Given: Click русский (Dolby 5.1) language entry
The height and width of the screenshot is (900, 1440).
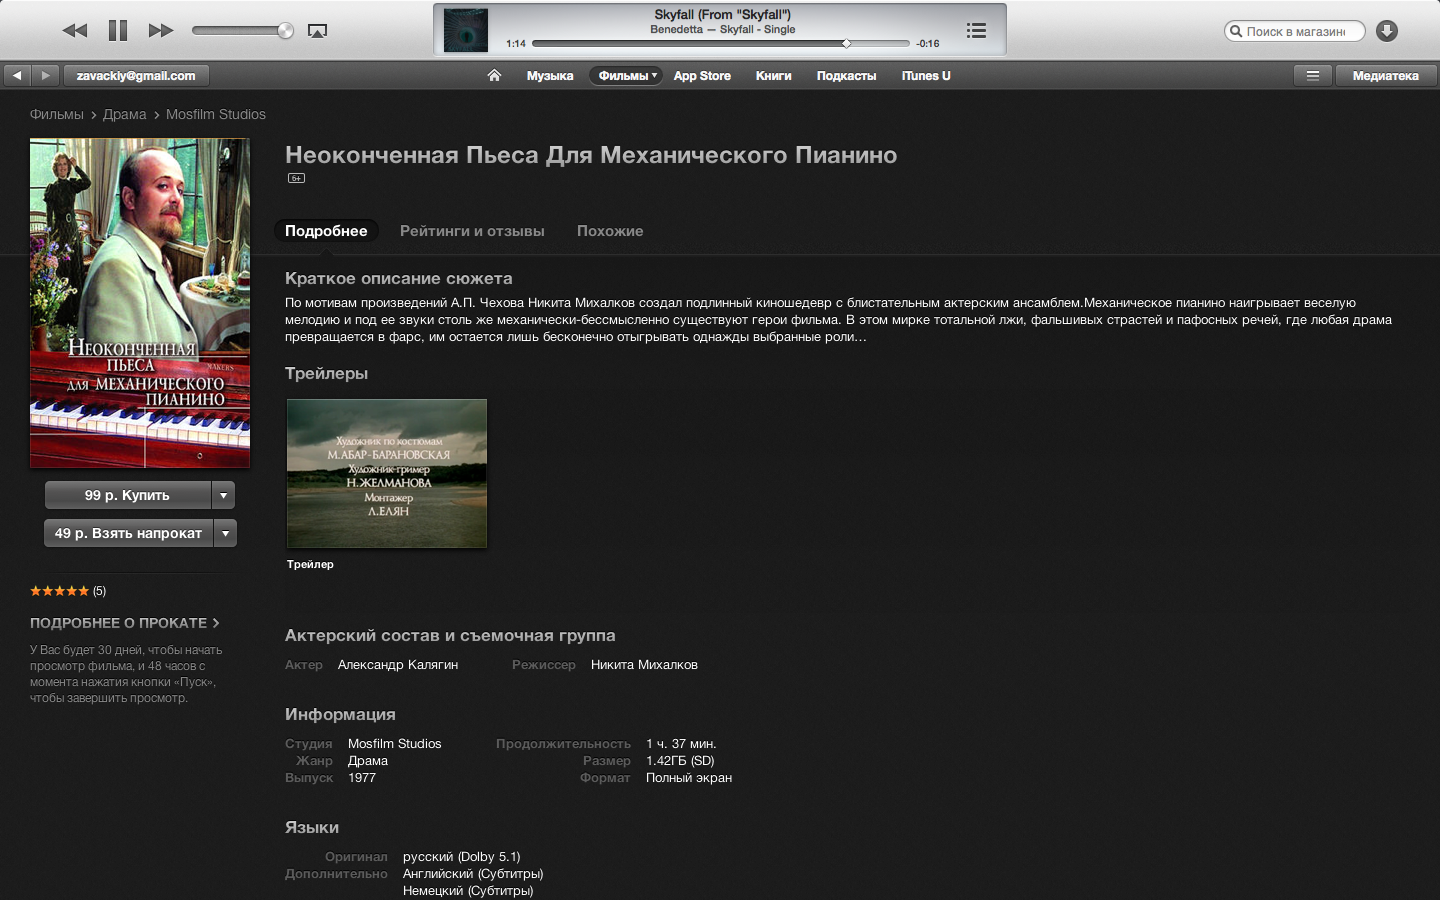Looking at the screenshot, I should coord(462,857).
